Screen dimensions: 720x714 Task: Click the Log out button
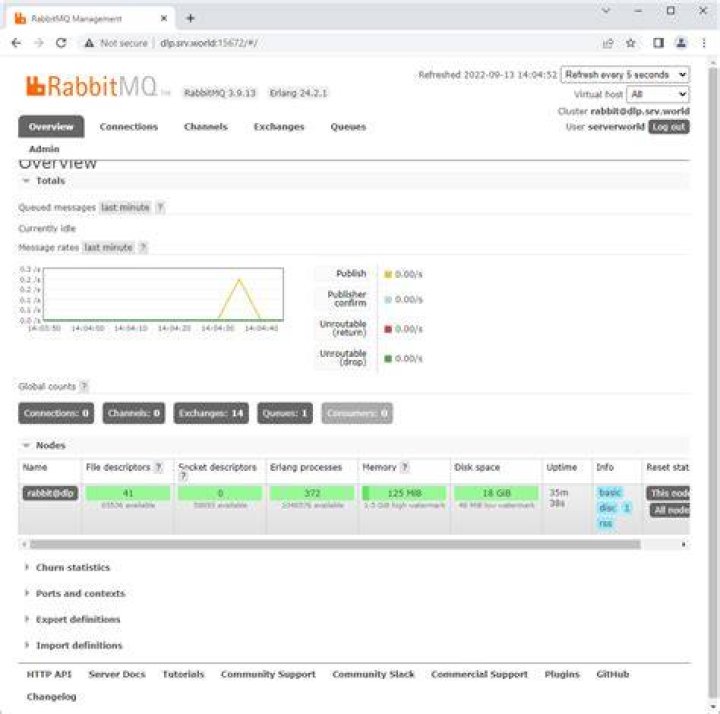pos(669,127)
